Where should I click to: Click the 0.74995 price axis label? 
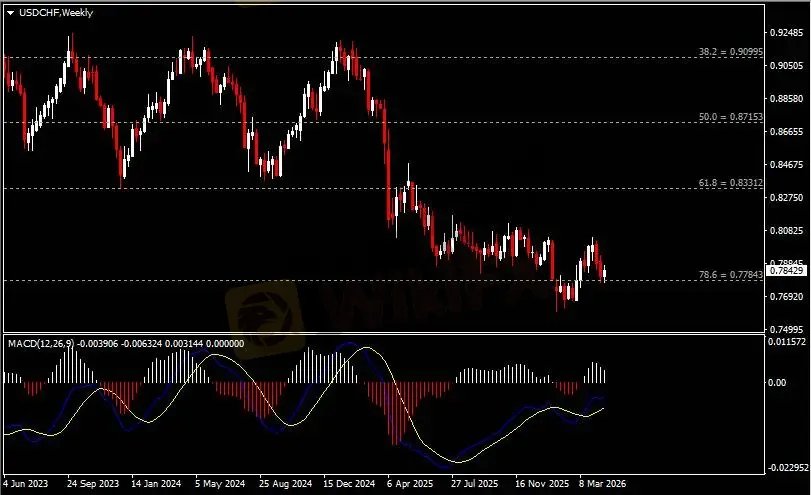787,328
